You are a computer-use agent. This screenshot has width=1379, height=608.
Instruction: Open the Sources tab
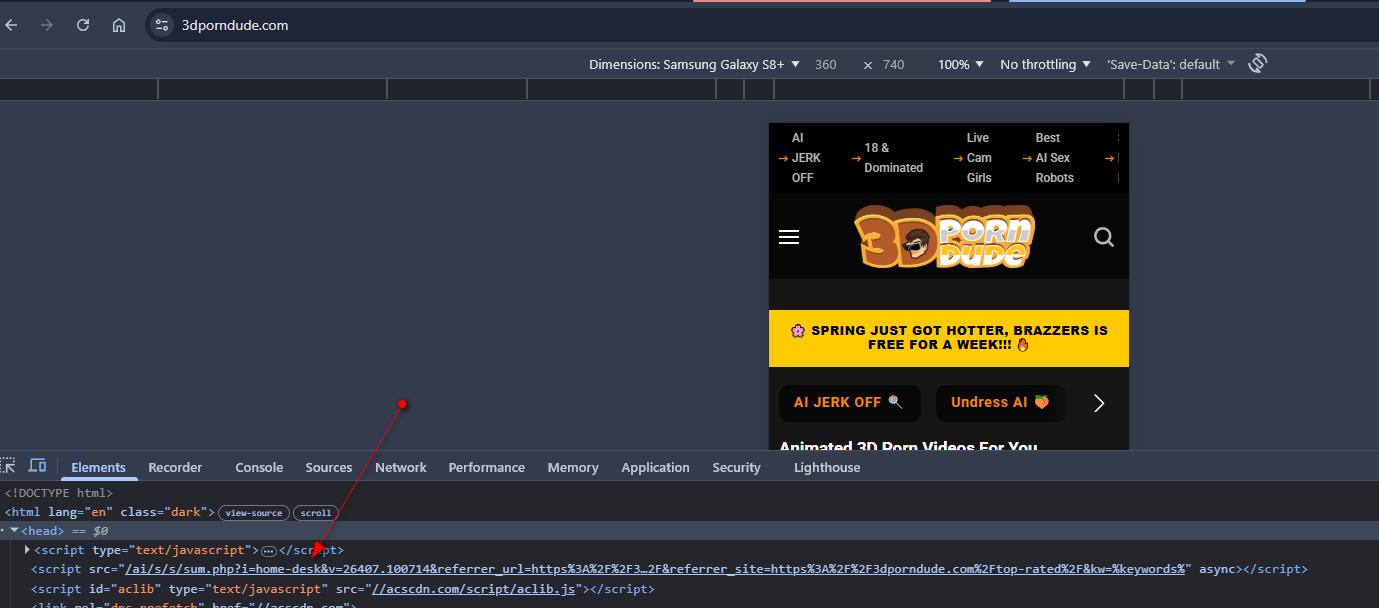click(x=329, y=467)
